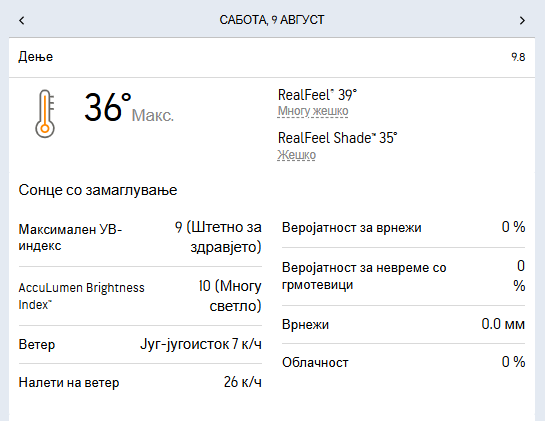Open the 'Многу жешко' RealFeel explanation link
The image size is (545, 421).
313,111
